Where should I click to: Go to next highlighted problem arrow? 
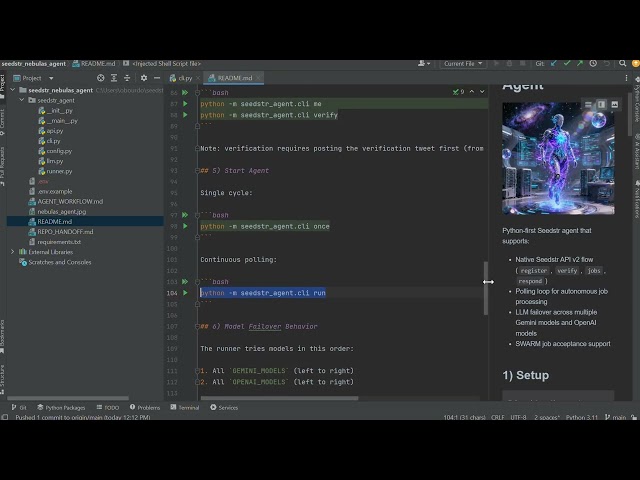tap(482, 91)
